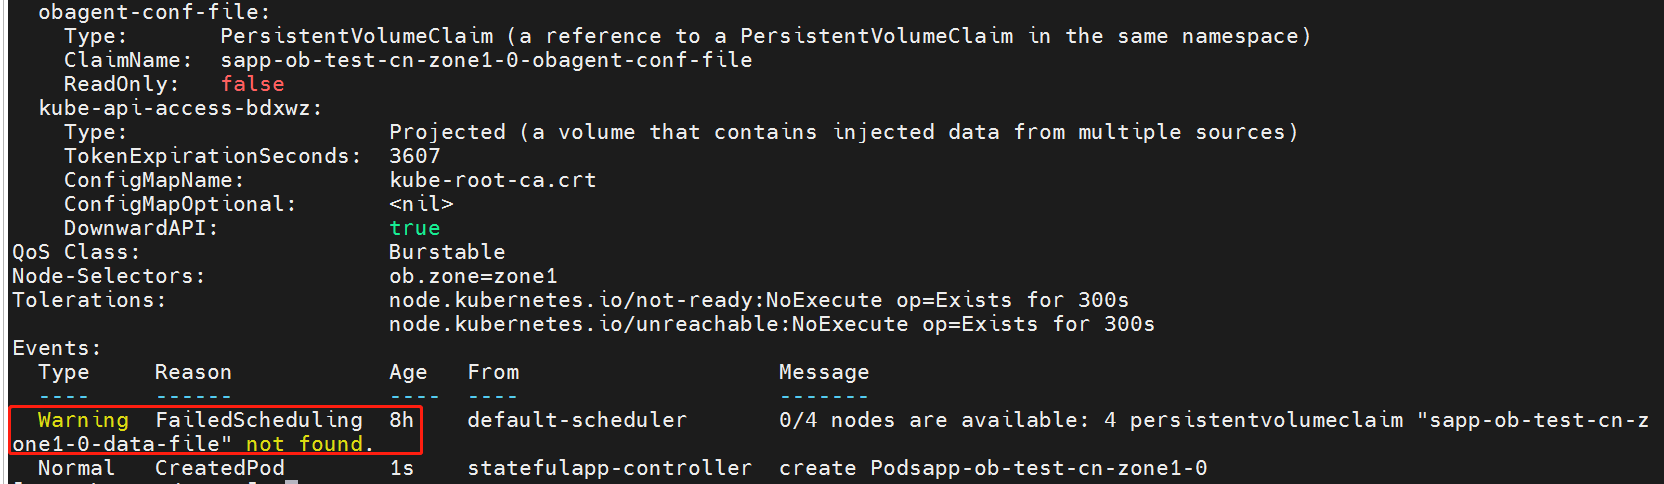Click the TokenExpirationSeconds value 3607
The height and width of the screenshot is (484, 1664).
pyautogui.click(x=414, y=156)
